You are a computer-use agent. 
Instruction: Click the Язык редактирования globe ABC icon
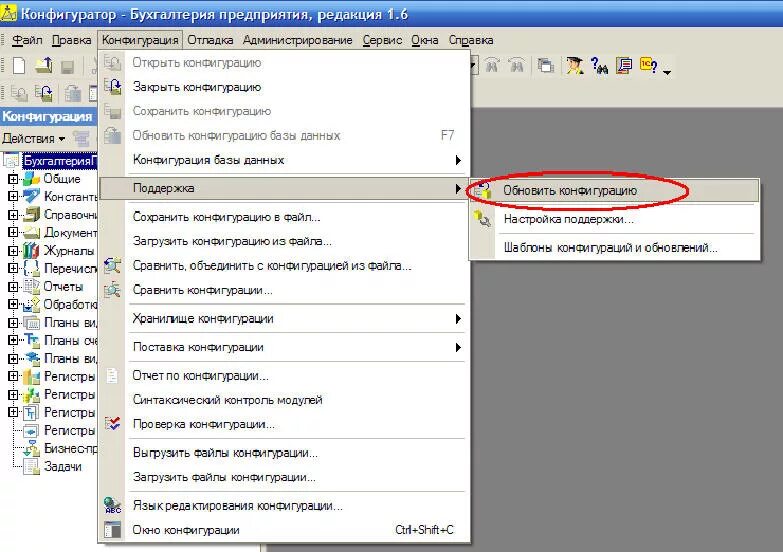pos(112,506)
